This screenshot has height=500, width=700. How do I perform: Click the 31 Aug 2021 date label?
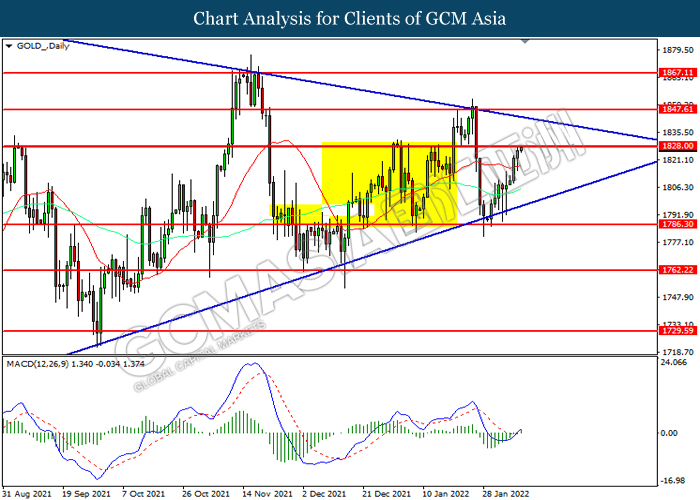pos(26,494)
